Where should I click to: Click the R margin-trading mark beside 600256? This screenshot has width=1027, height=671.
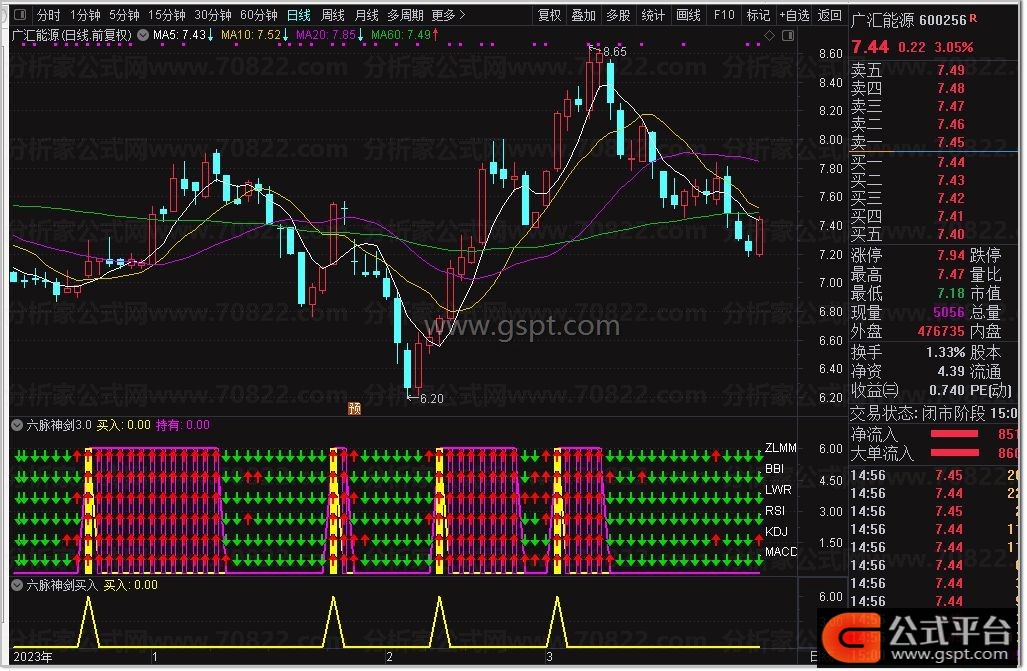[x=973, y=18]
